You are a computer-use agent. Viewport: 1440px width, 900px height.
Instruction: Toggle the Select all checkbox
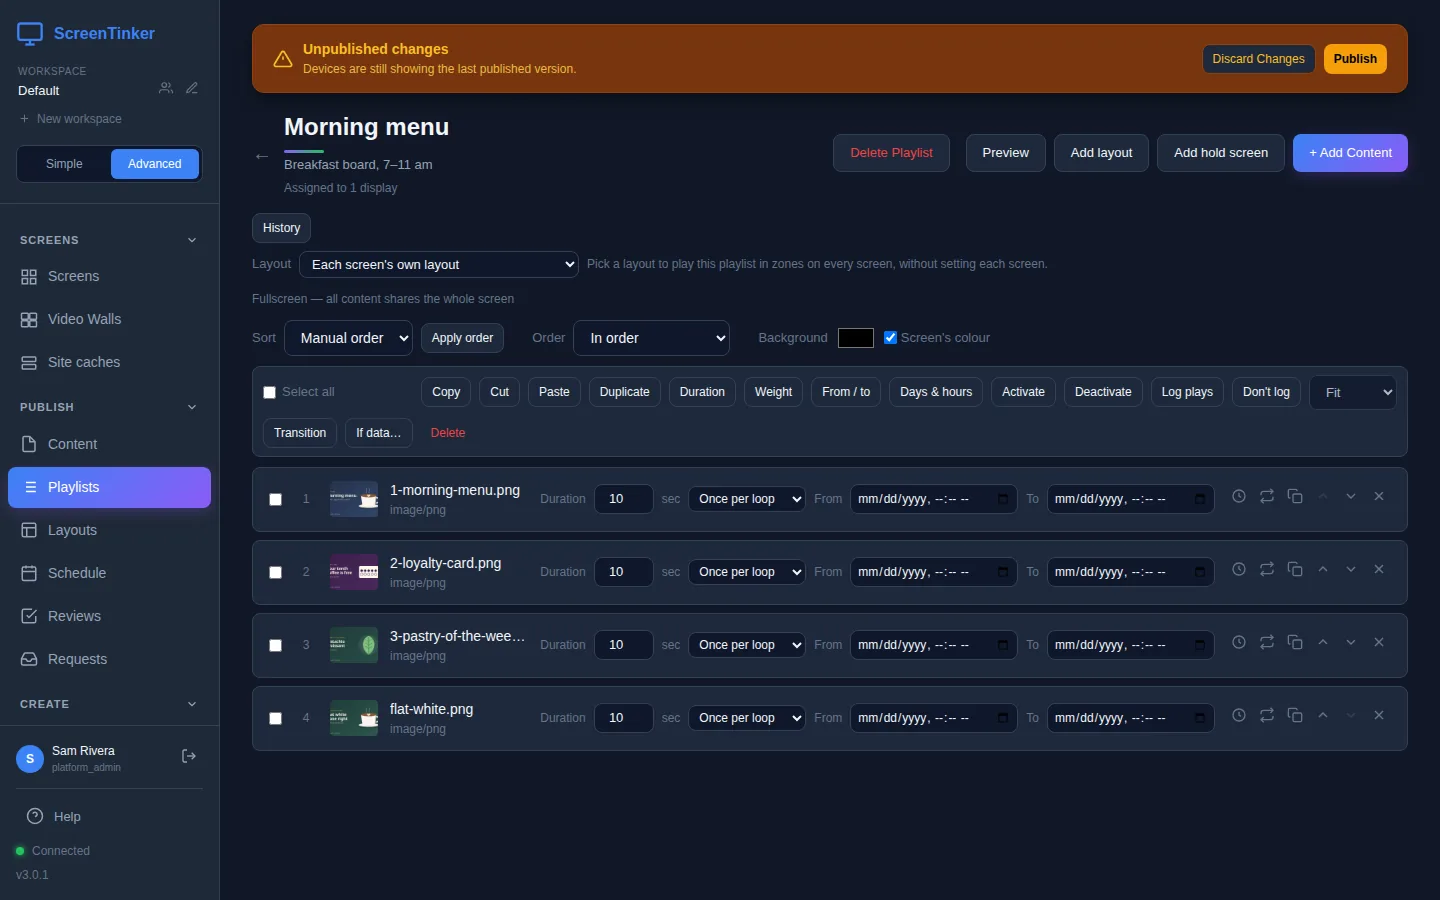point(269,392)
